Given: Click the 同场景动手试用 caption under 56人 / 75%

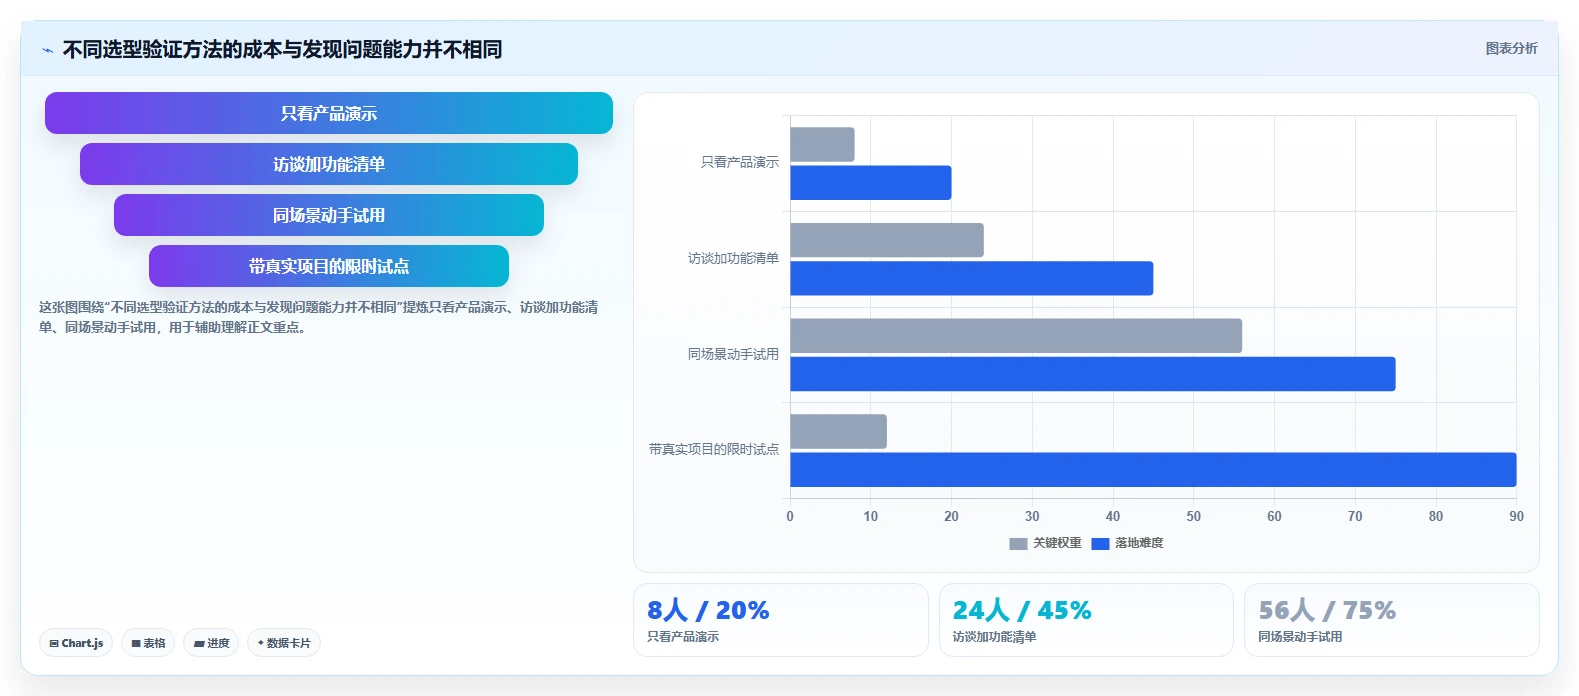Looking at the screenshot, I should click(1300, 637).
